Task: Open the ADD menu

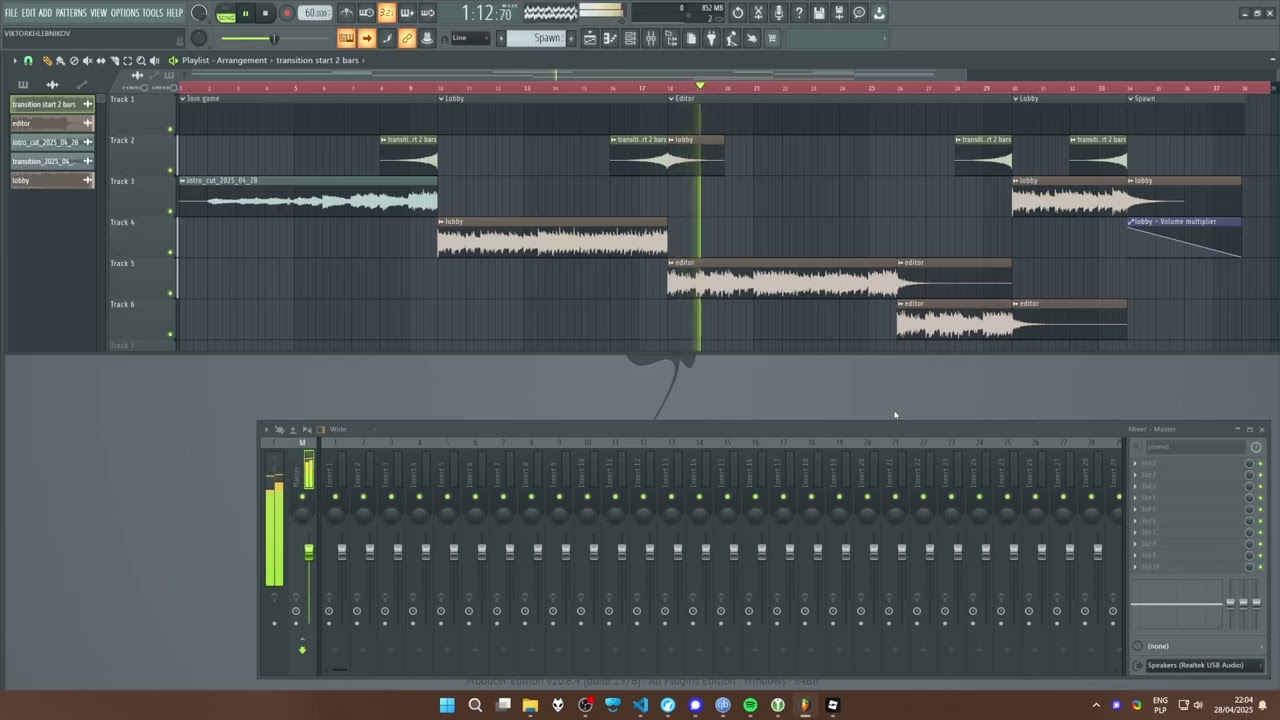Action: 45,13
